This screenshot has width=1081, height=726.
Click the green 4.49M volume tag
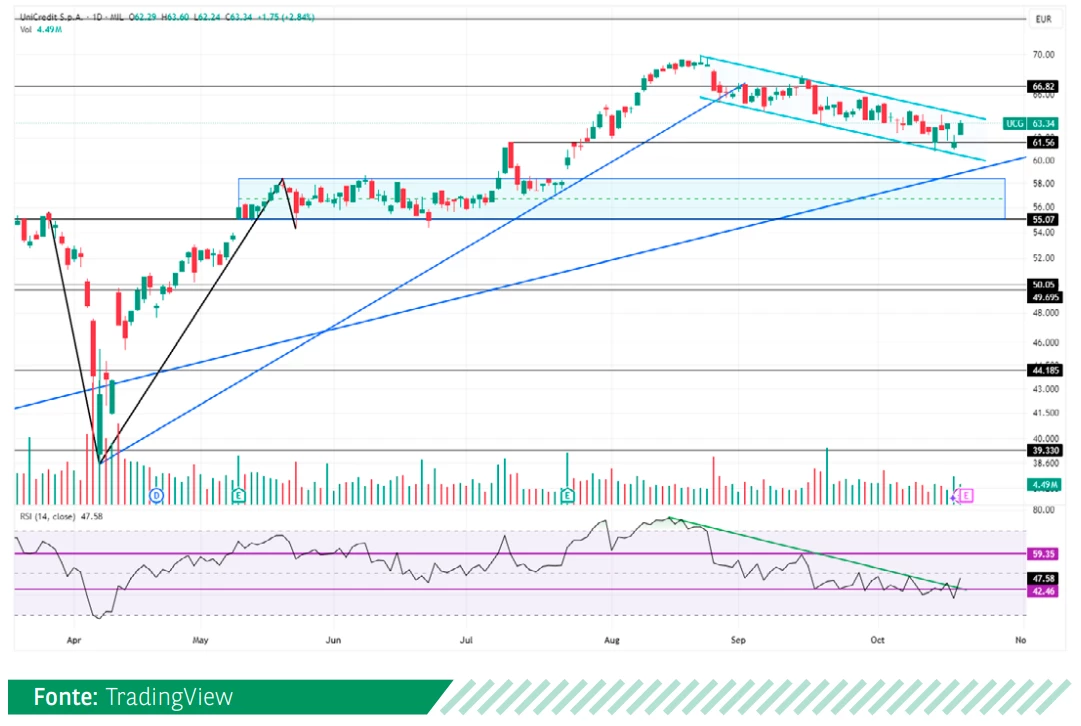1042,486
